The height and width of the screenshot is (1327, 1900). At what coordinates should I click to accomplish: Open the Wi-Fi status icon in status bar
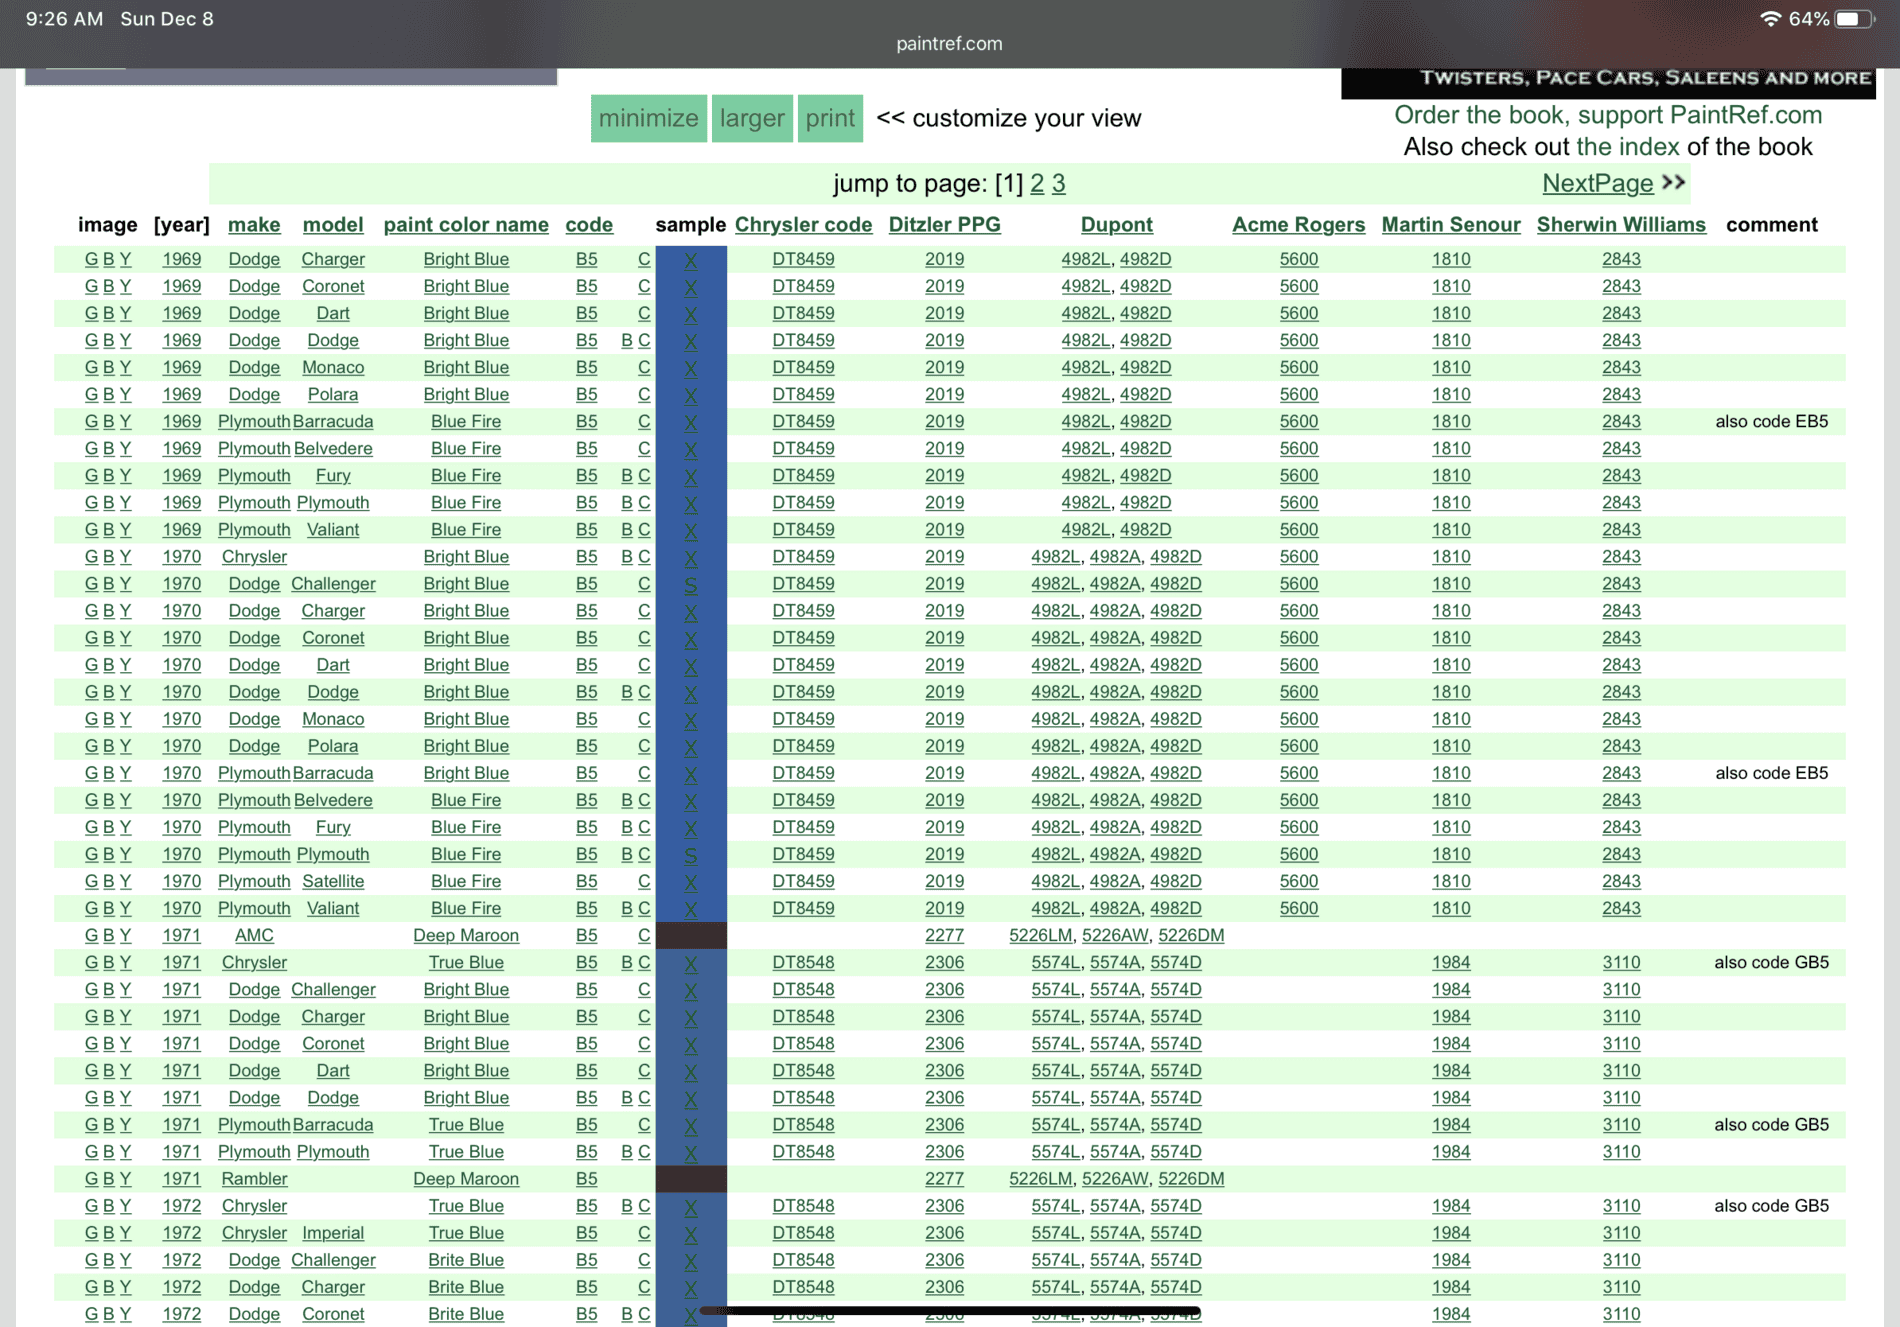[1769, 19]
